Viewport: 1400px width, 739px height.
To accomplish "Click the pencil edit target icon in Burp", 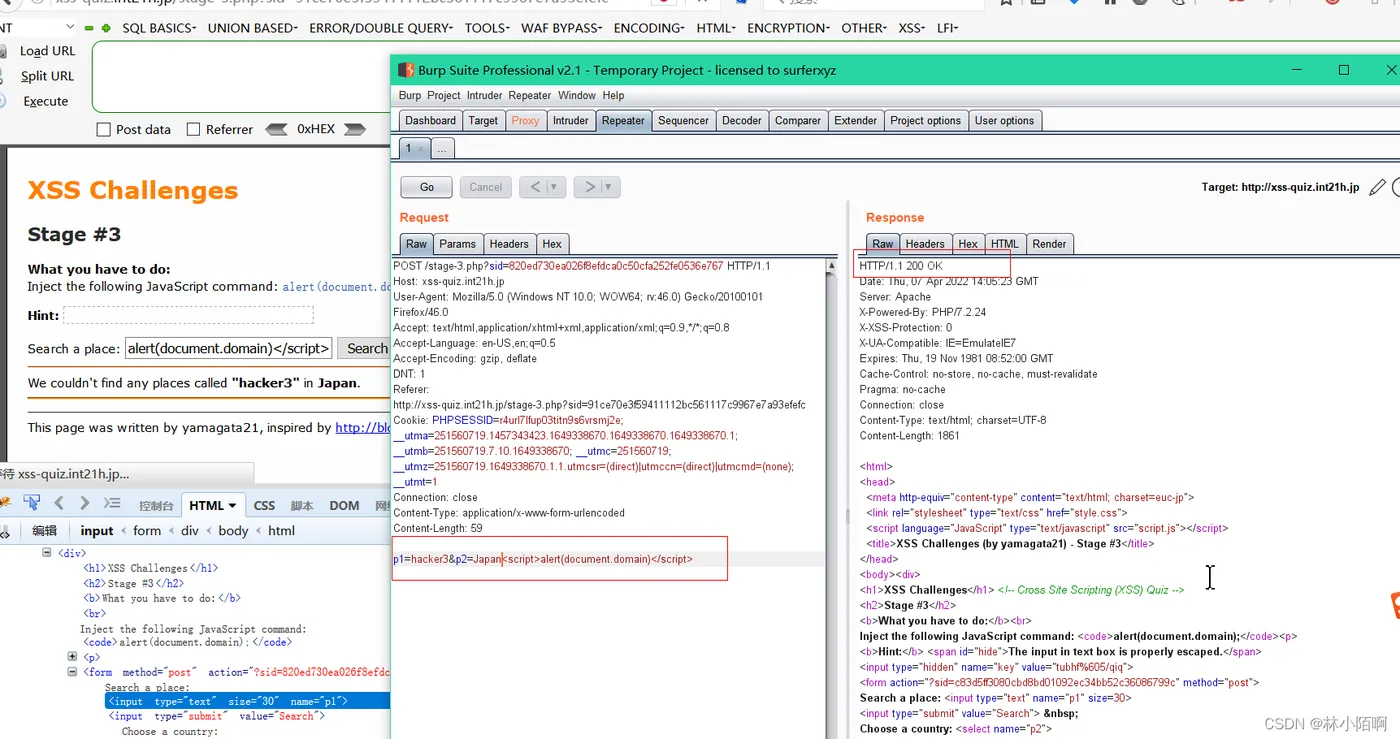I will pos(1377,187).
